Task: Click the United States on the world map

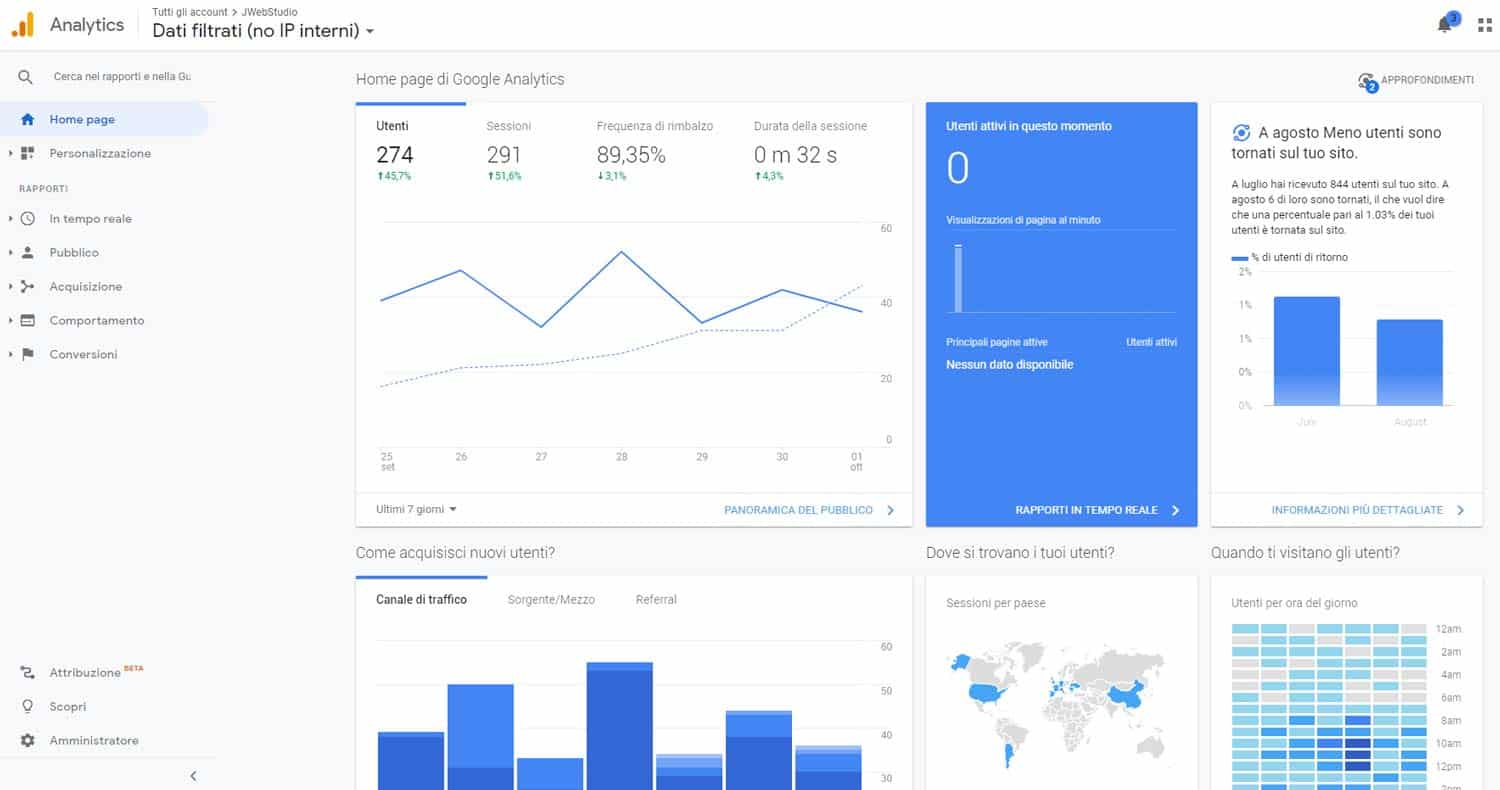Action: coord(987,693)
